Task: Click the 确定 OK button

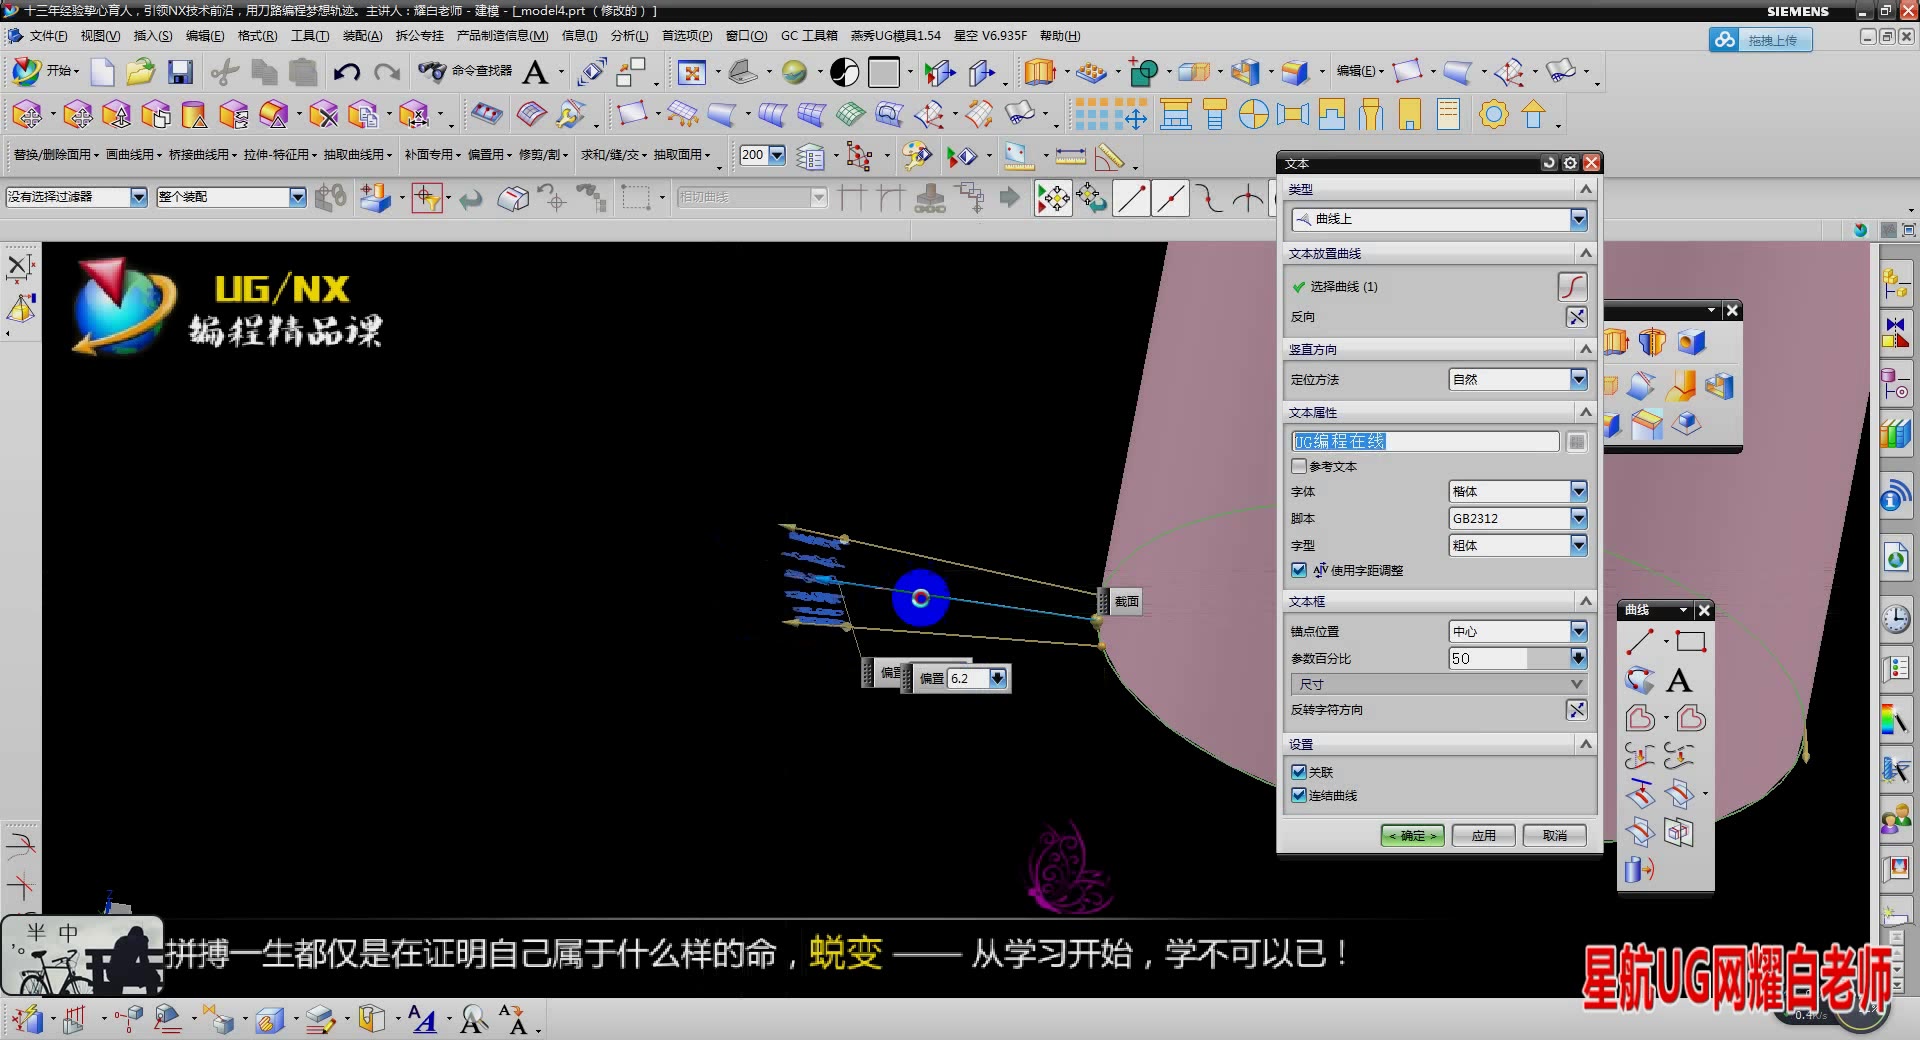Action: tap(1412, 835)
